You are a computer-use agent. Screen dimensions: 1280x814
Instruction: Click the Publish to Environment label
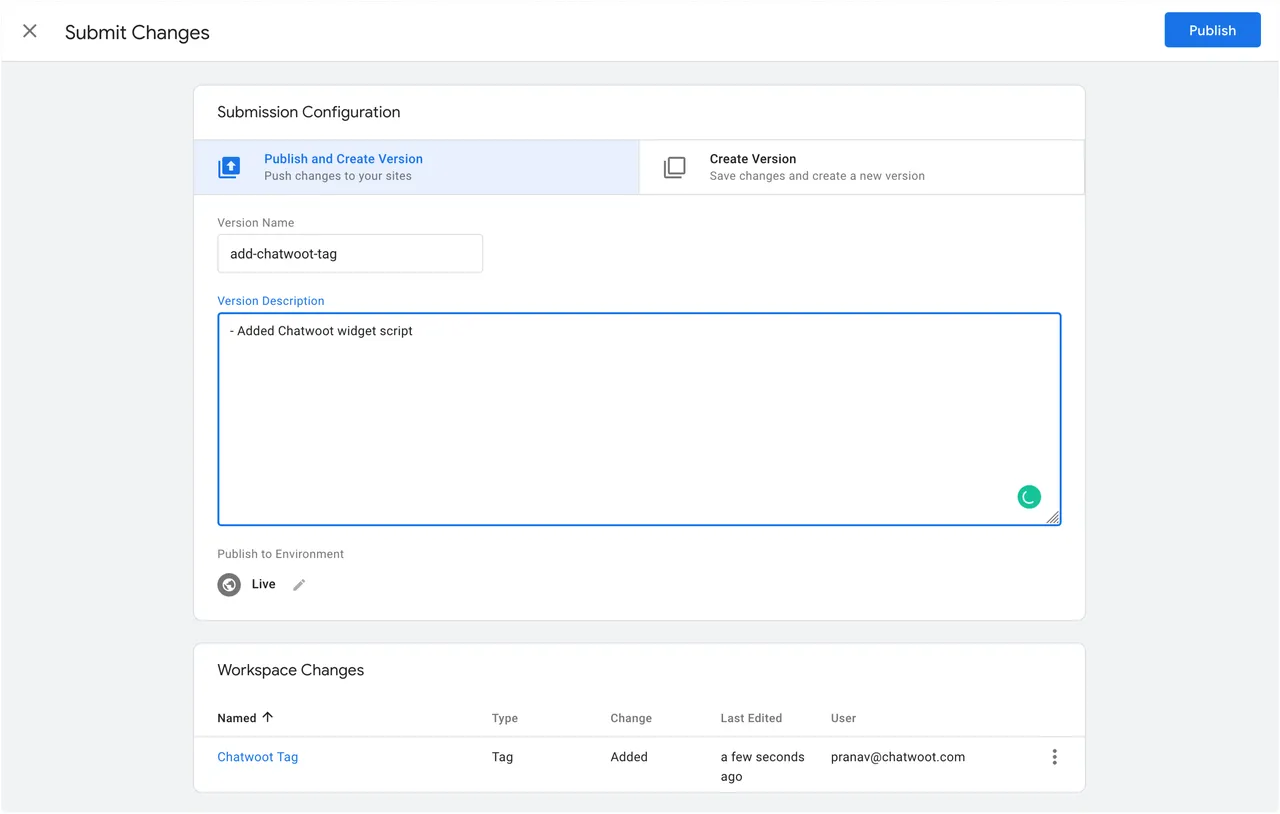[x=281, y=554]
